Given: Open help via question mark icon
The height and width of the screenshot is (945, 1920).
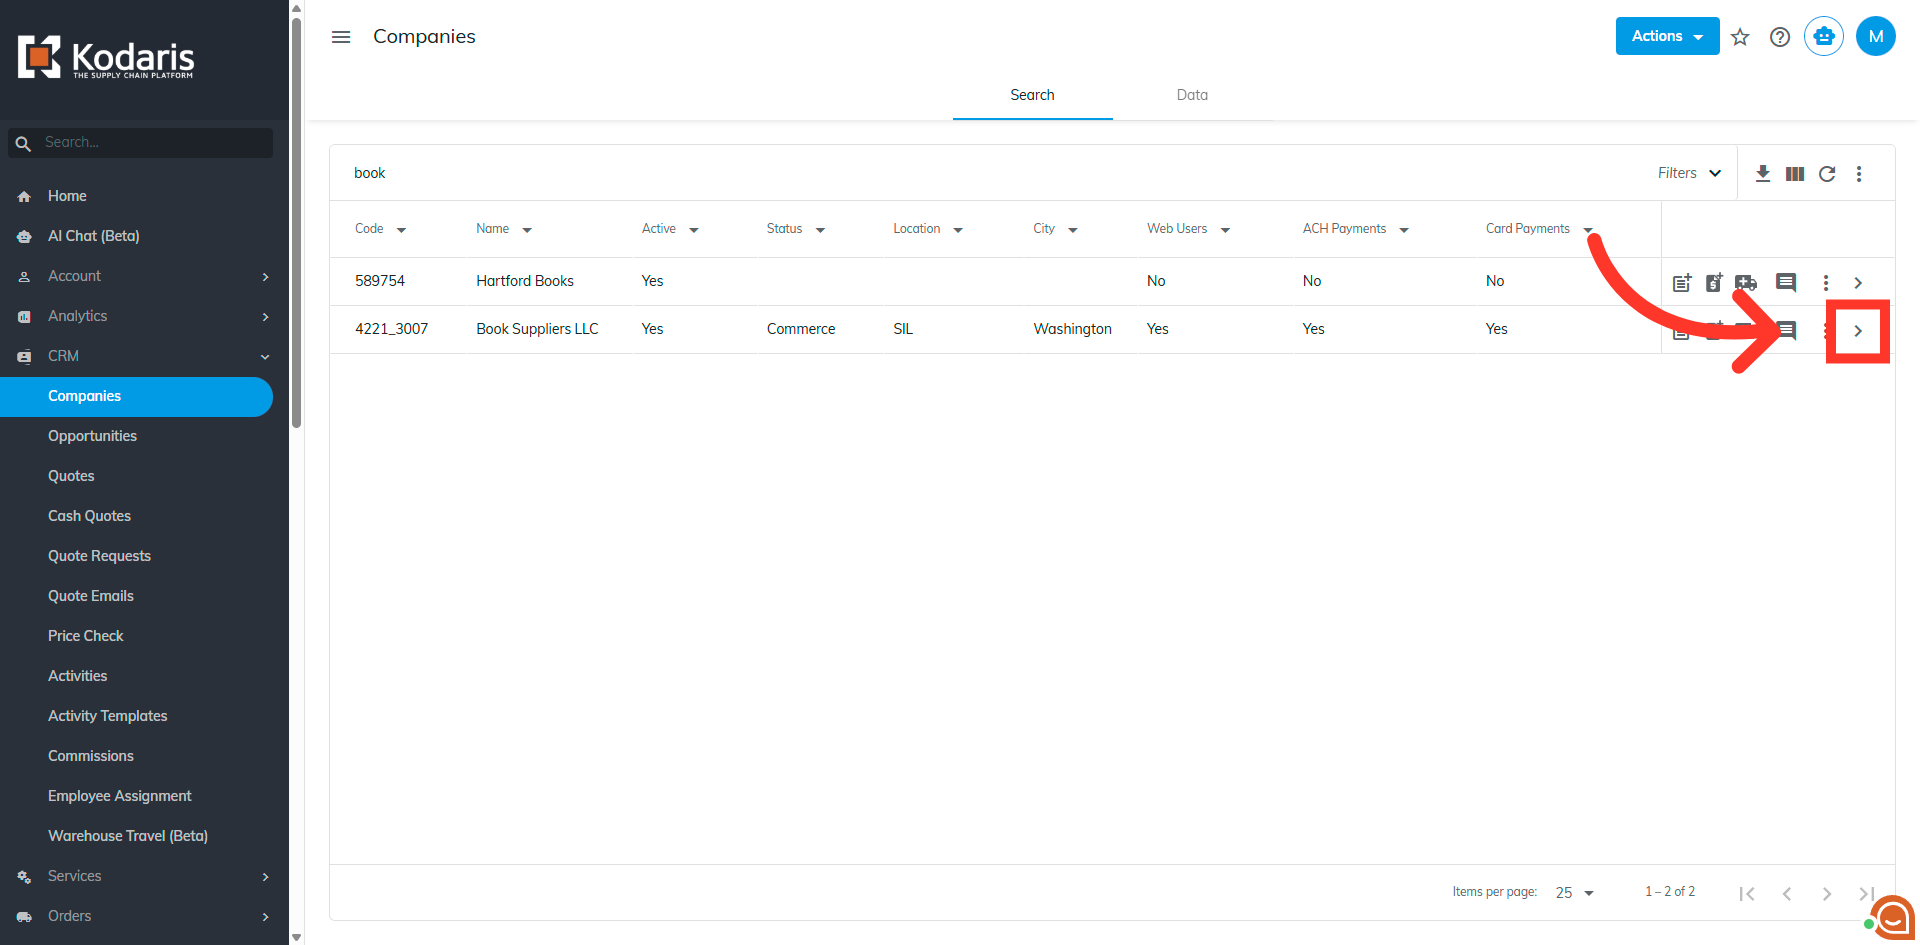Looking at the screenshot, I should (1780, 37).
